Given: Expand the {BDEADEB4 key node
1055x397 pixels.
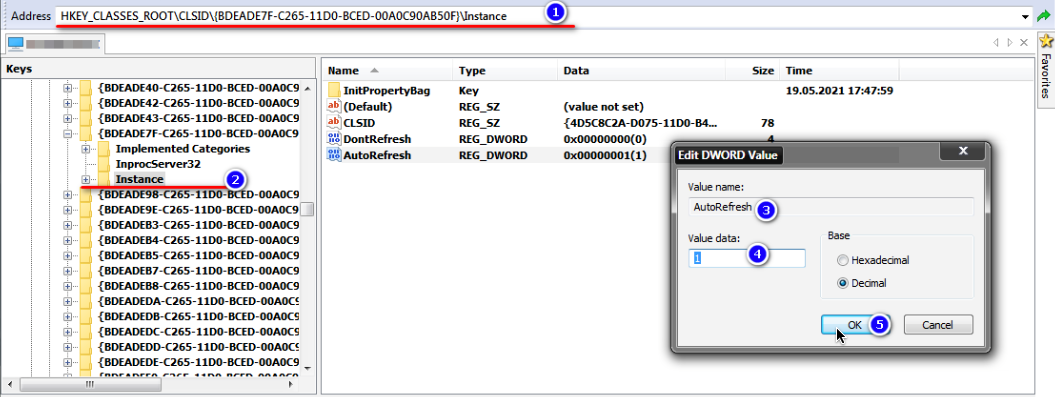Looking at the screenshot, I should point(67,240).
